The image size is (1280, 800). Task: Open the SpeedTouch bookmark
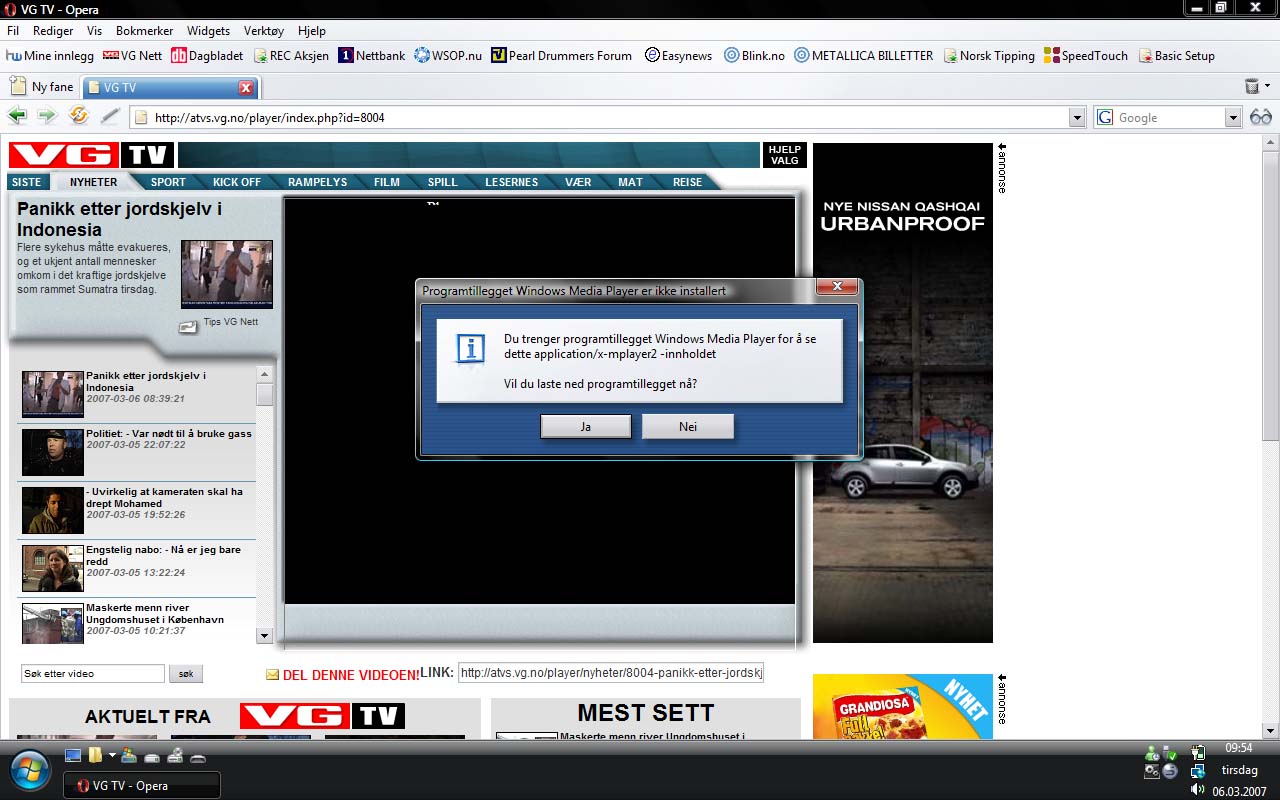tap(1086, 56)
